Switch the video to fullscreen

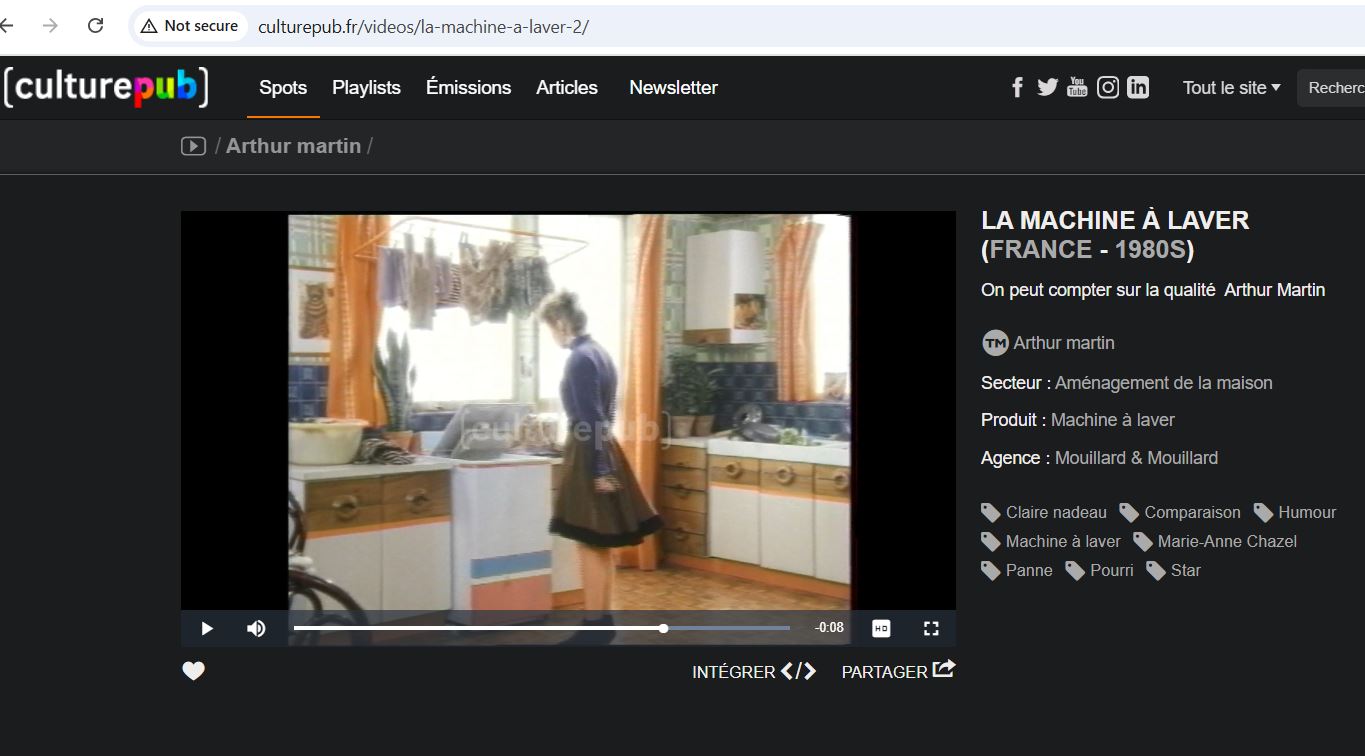(x=931, y=628)
